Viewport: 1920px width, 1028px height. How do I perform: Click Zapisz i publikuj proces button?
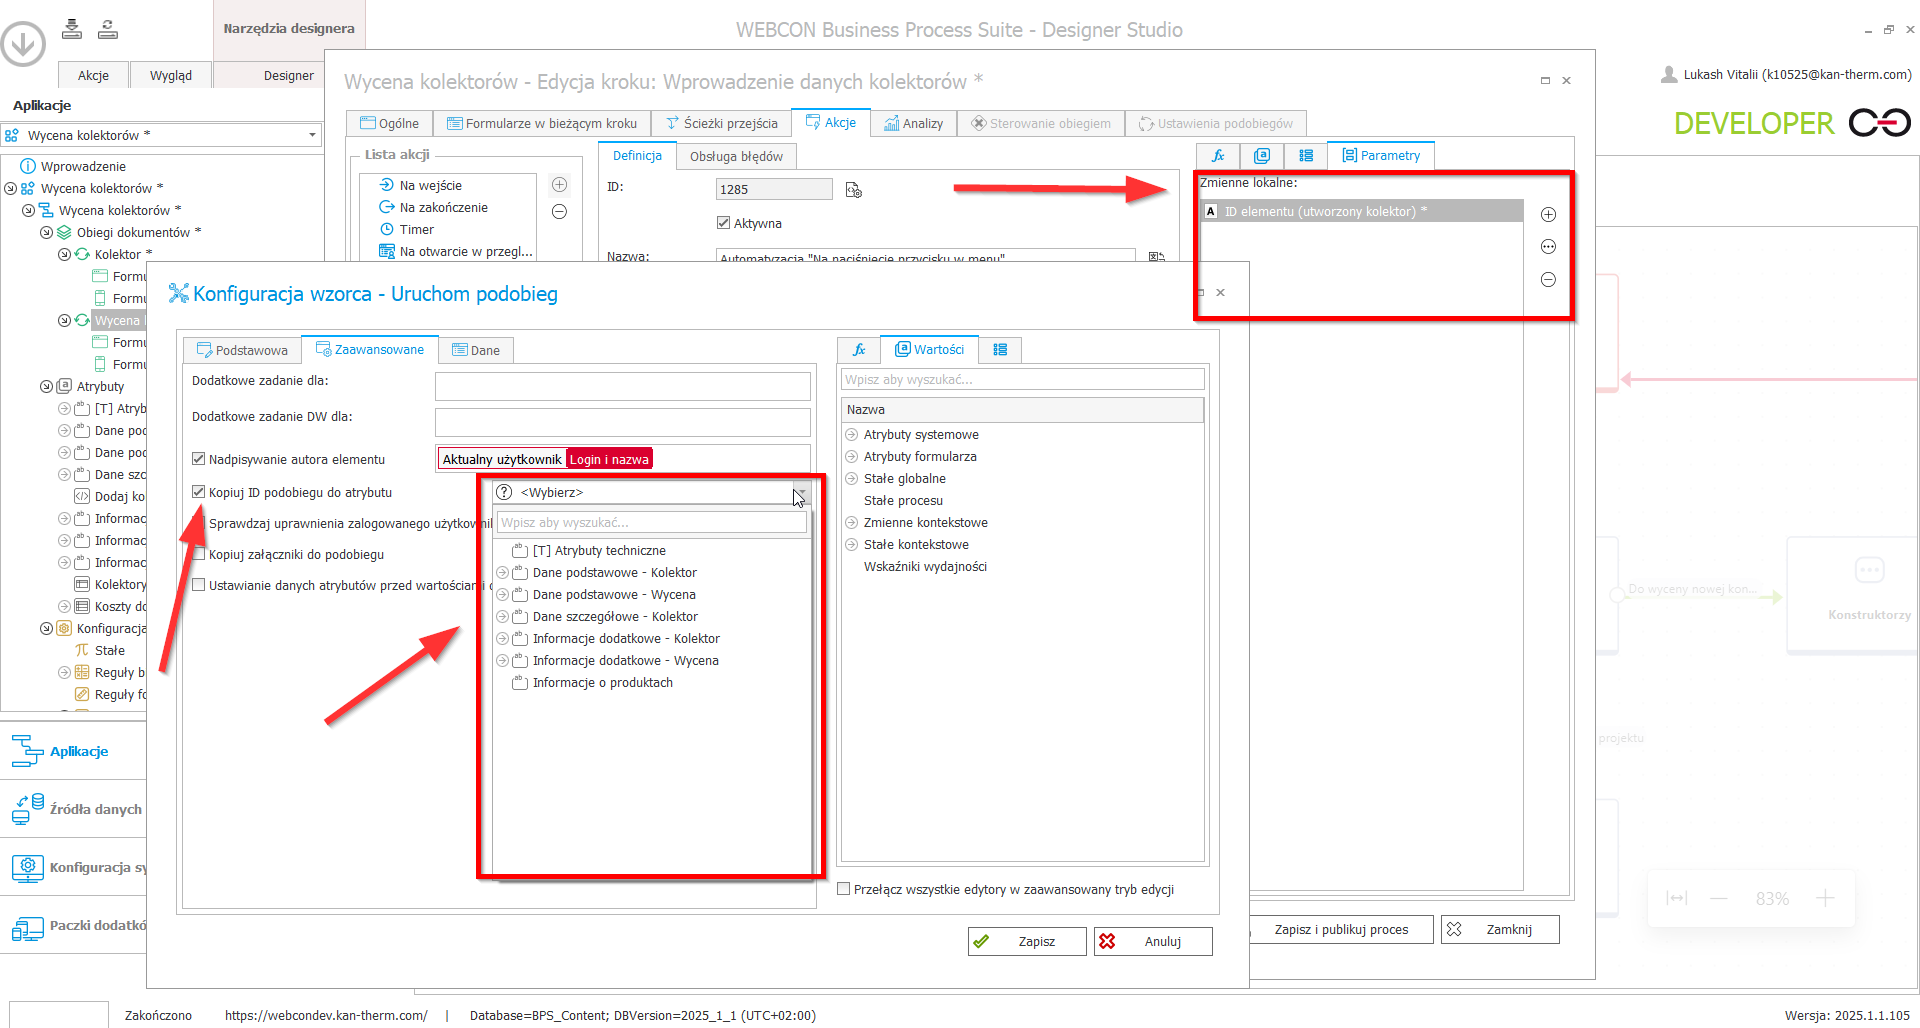[1341, 929]
